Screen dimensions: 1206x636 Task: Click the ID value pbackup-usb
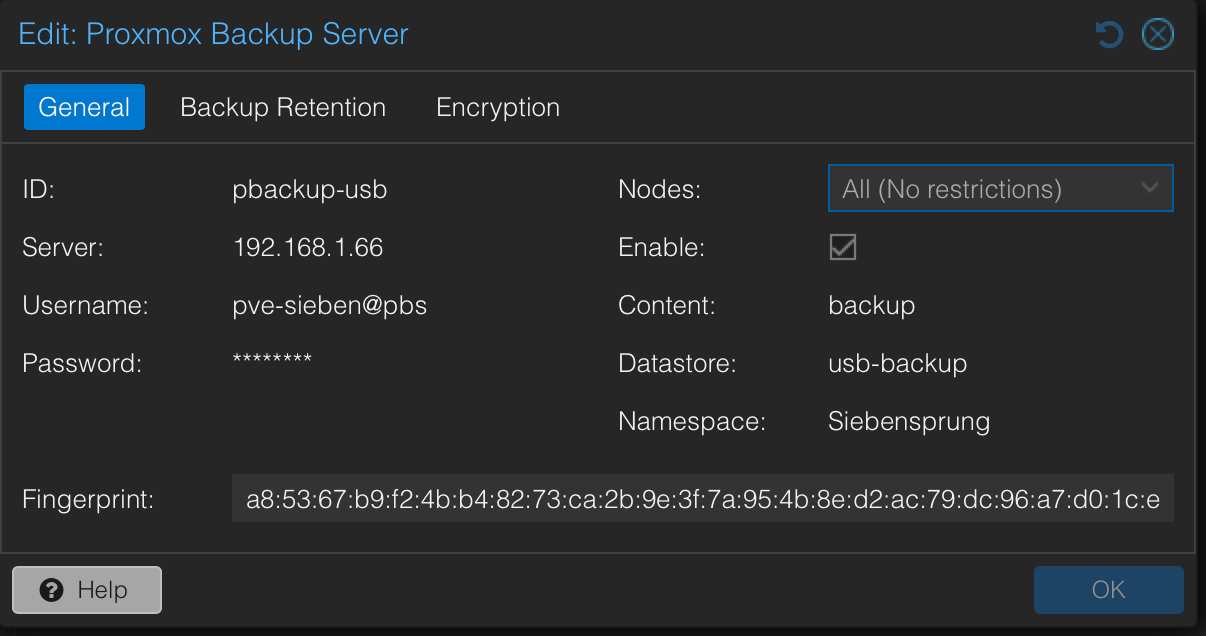(x=310, y=190)
